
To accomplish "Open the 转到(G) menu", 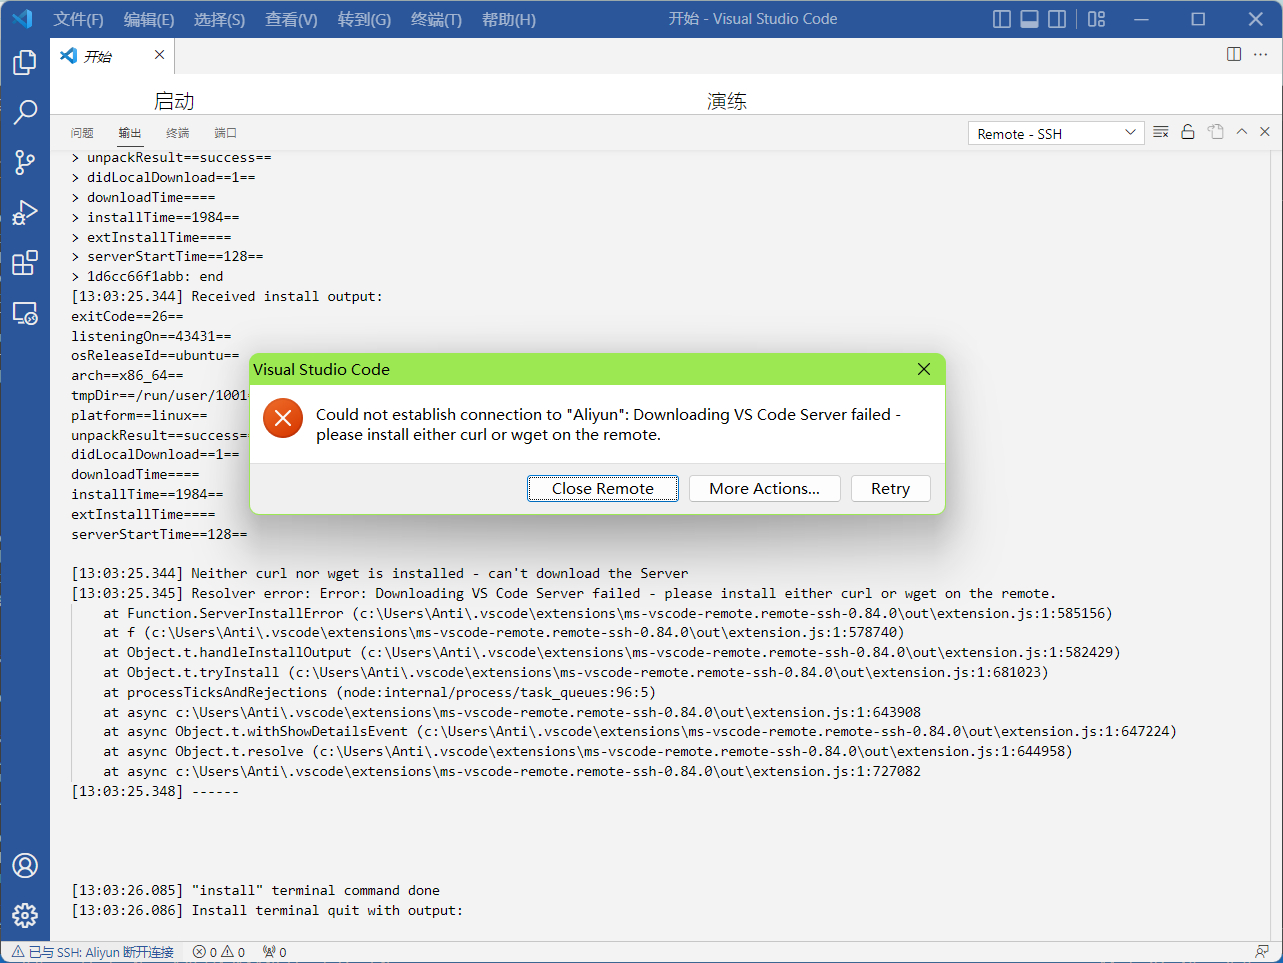I will [x=364, y=19].
